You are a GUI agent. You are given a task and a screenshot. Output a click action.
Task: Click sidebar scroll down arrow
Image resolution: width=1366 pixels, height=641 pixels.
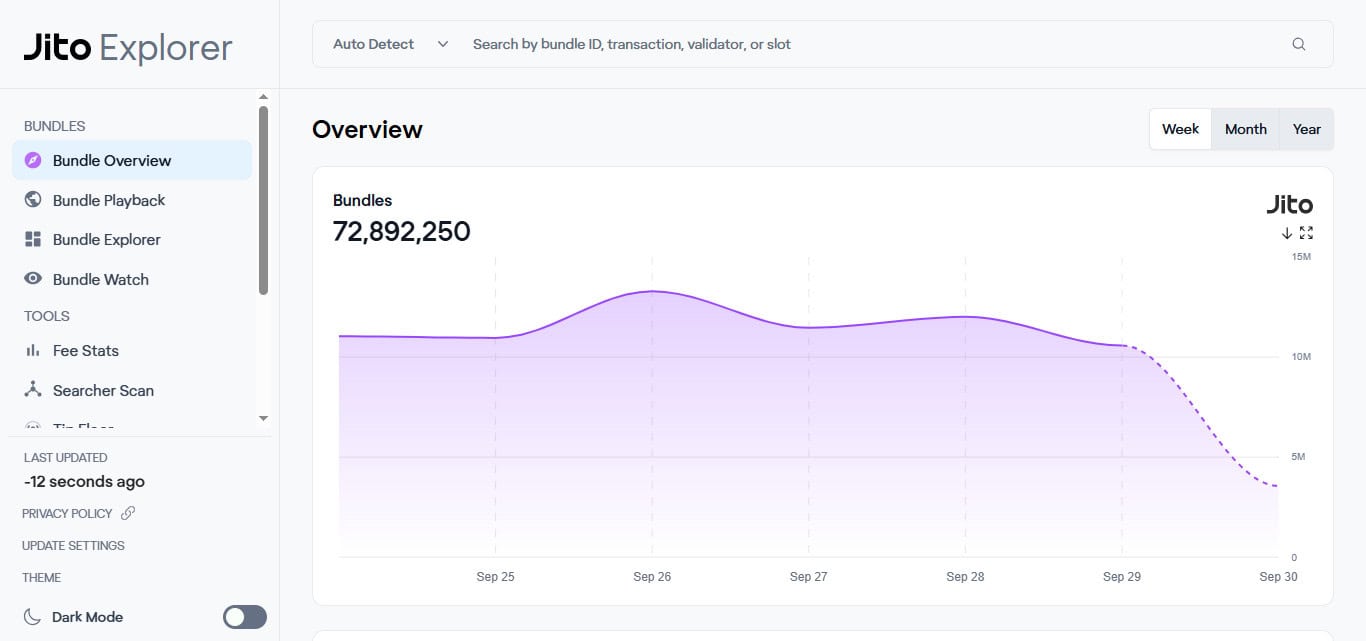click(x=263, y=418)
